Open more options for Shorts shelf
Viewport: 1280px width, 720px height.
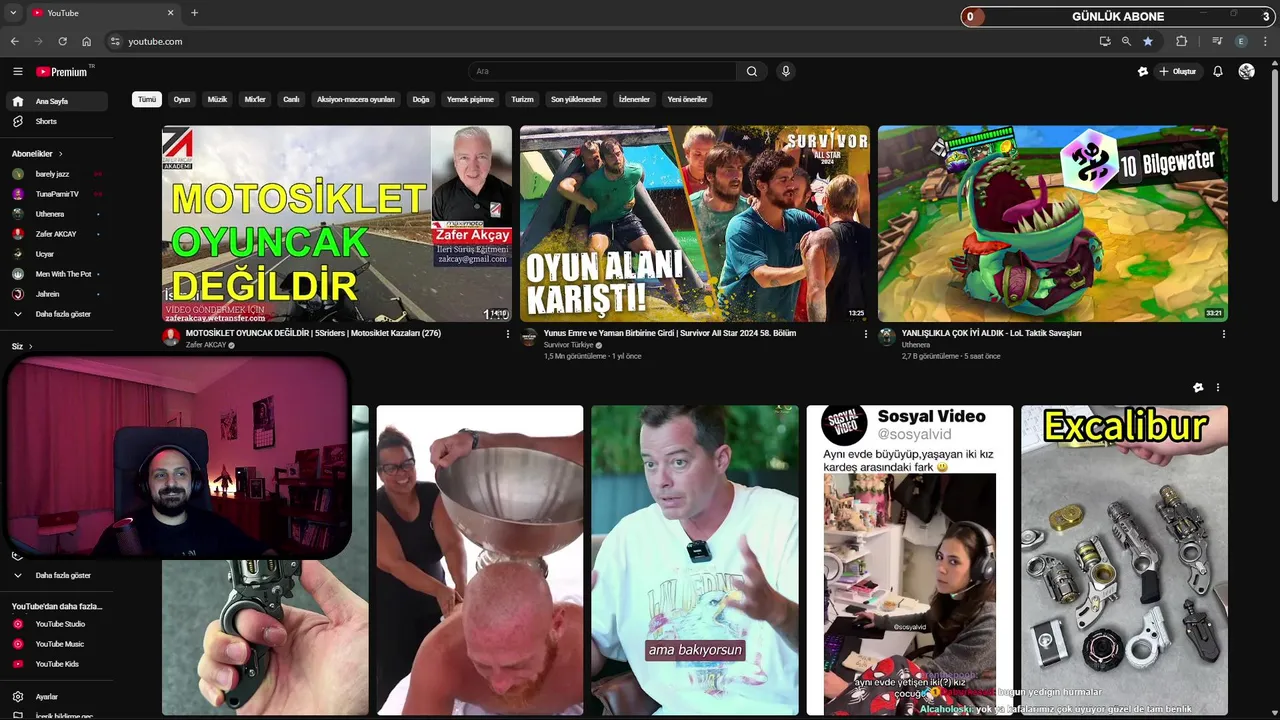(1217, 388)
